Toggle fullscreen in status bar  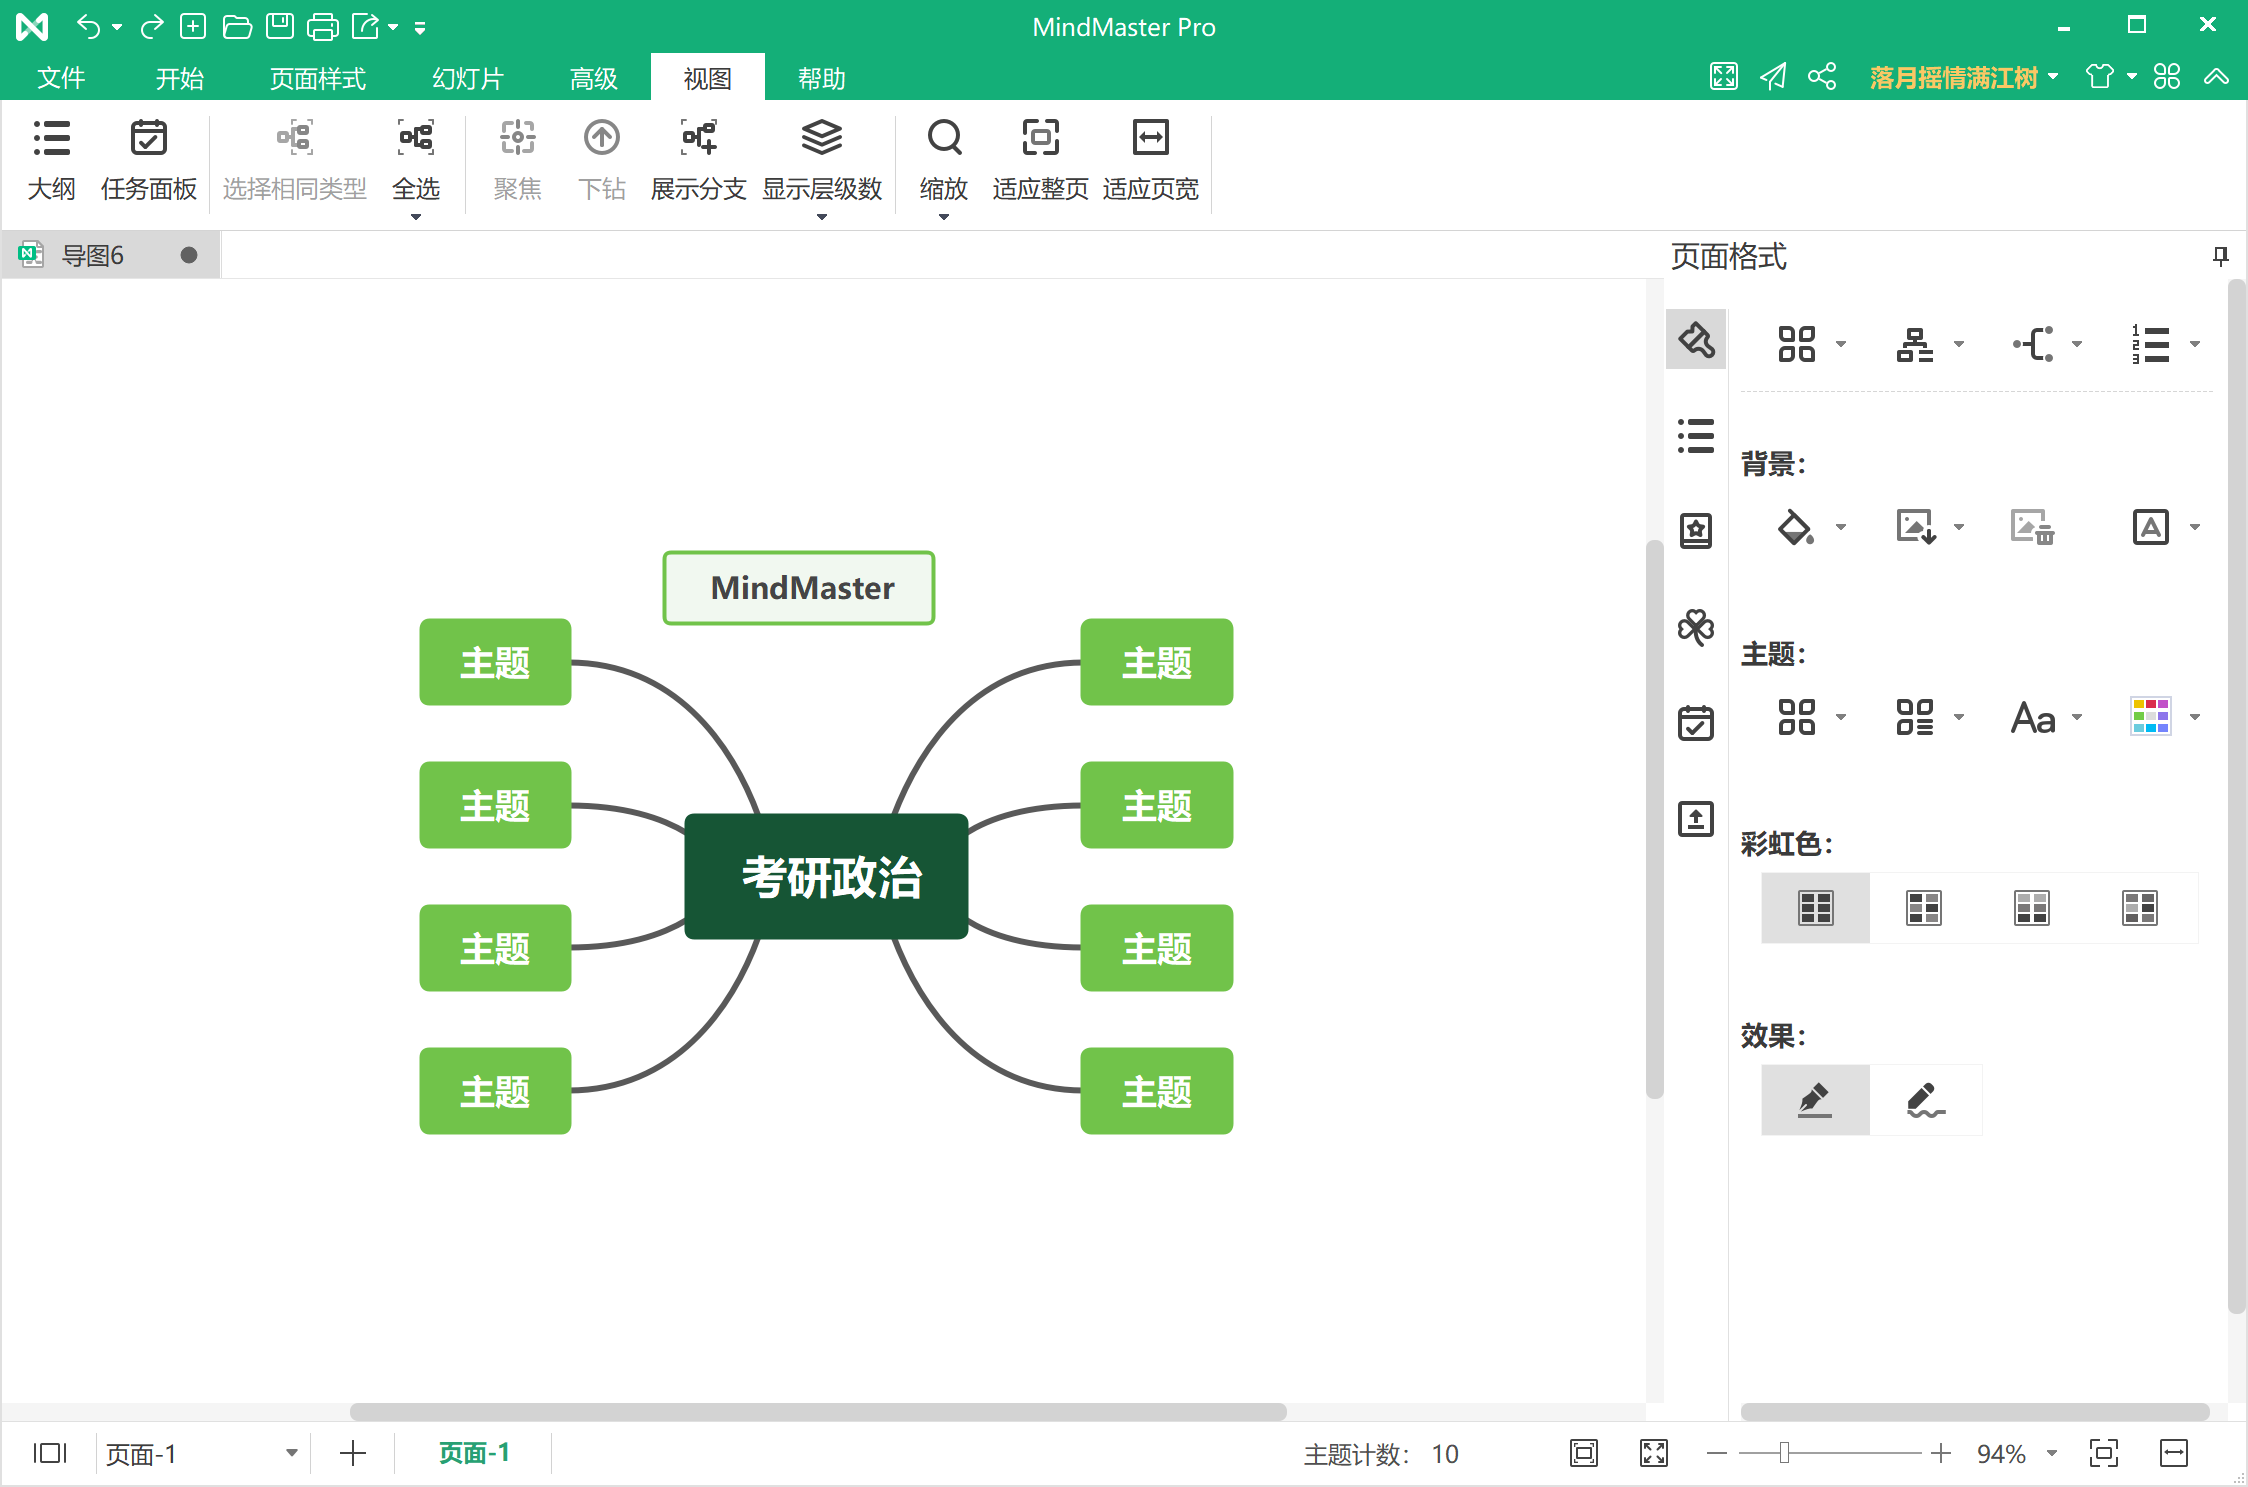1654,1453
